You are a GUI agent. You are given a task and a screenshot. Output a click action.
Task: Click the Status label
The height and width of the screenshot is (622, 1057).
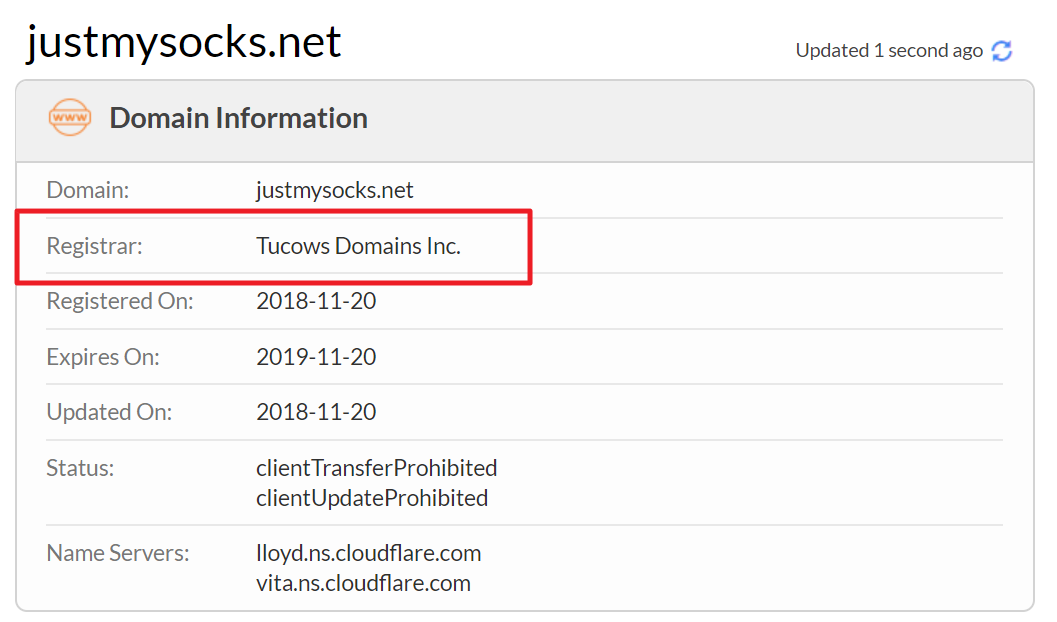(80, 468)
